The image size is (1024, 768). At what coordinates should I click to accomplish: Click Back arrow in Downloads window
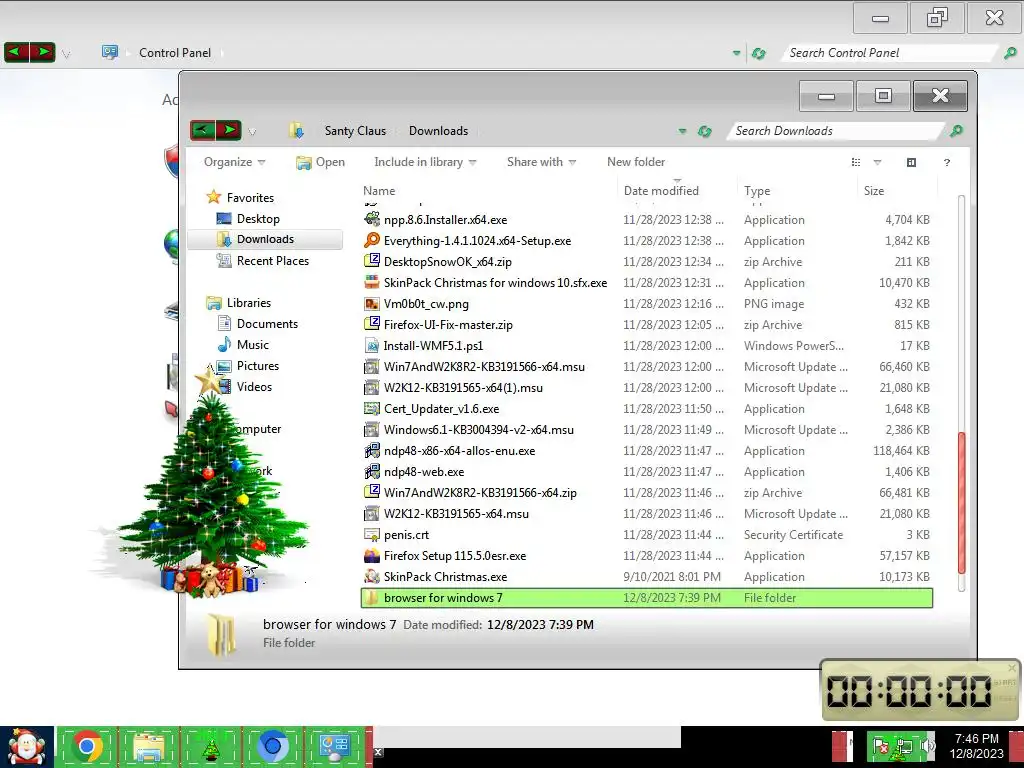pos(202,130)
